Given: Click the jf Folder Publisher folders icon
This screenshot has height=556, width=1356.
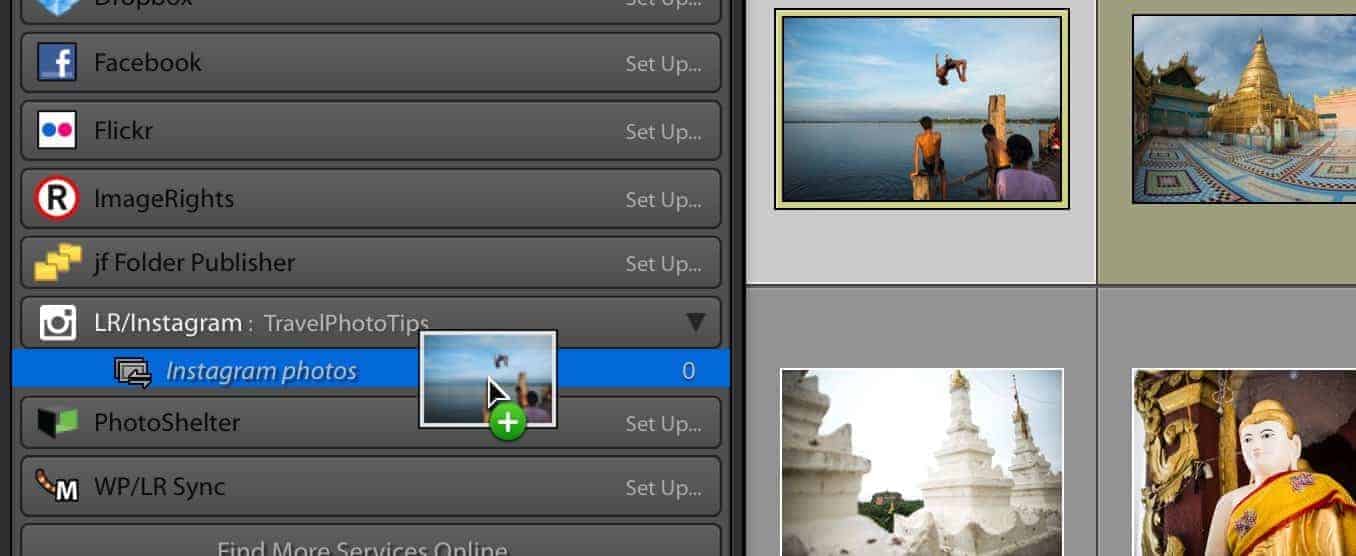Looking at the screenshot, I should 57,263.
